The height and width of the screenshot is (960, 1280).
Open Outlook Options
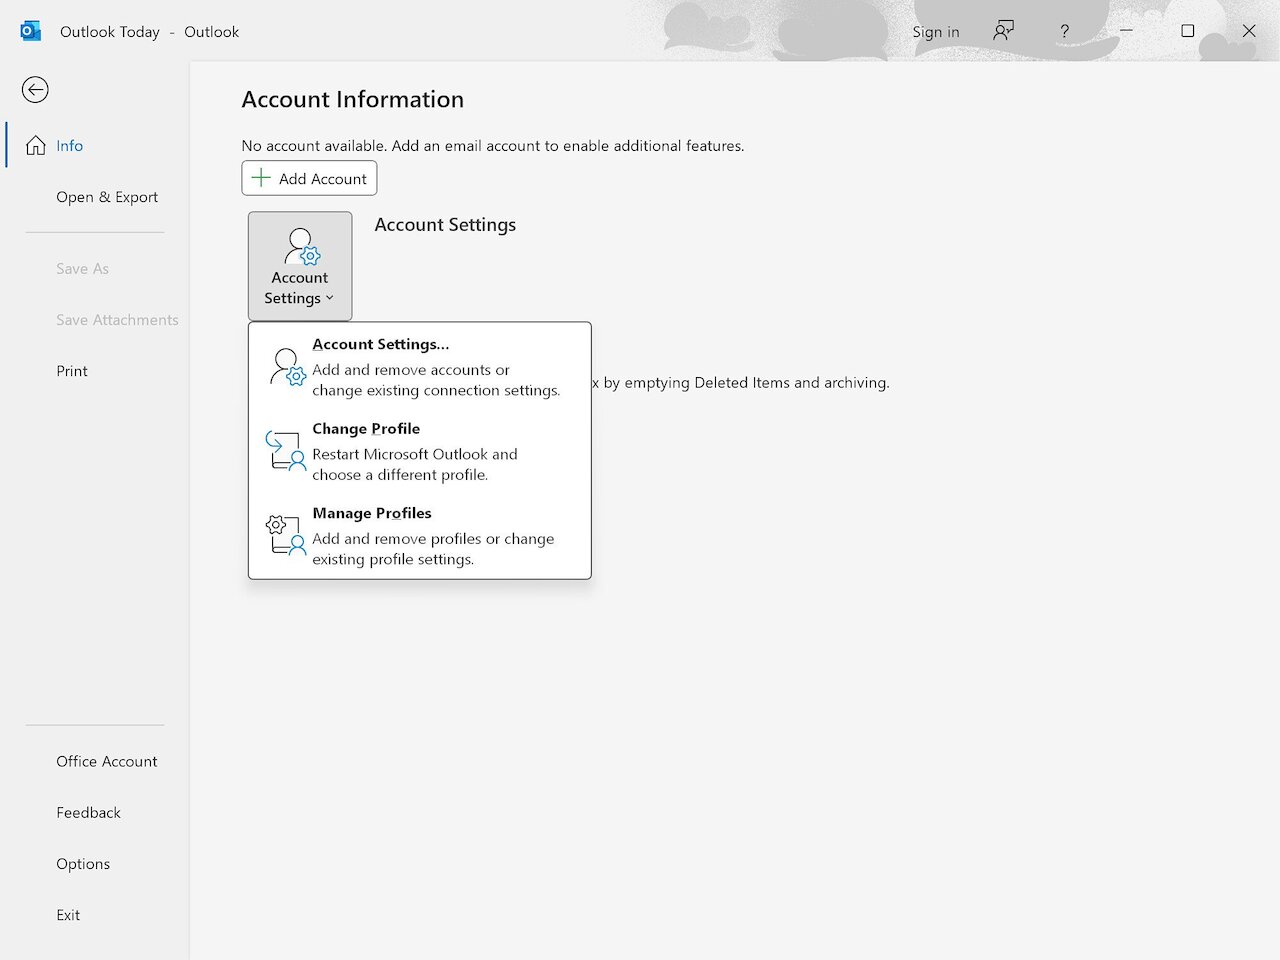click(83, 863)
